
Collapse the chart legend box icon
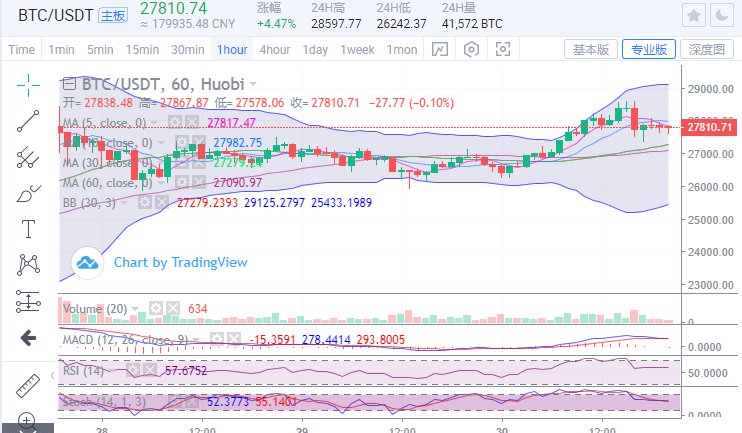pos(70,84)
